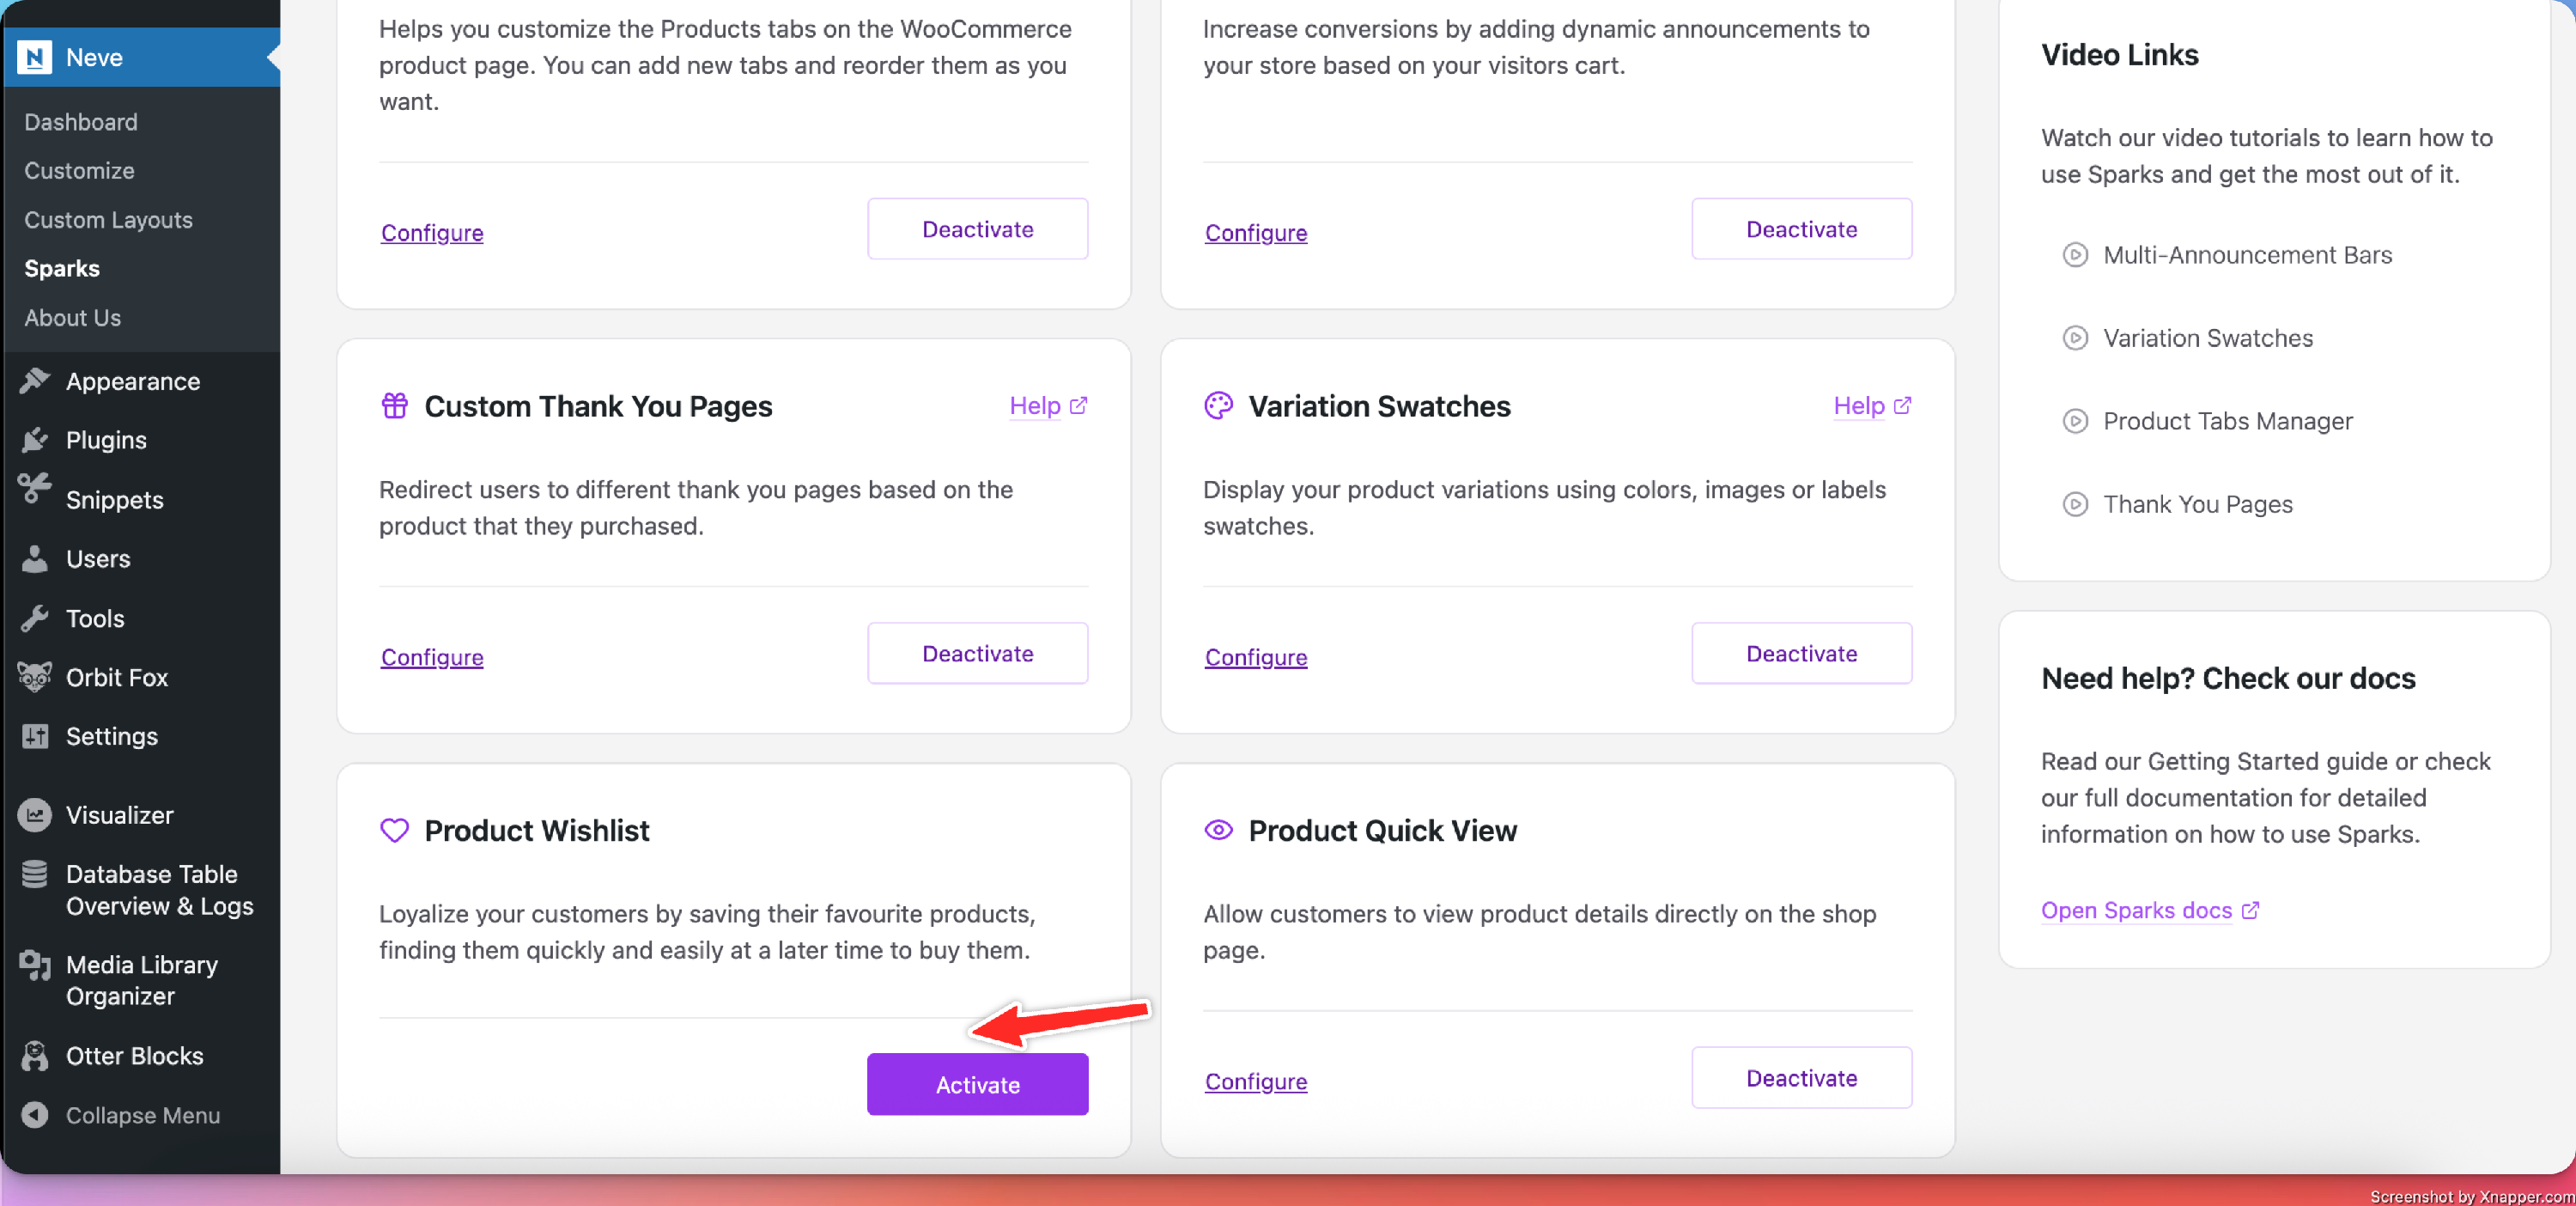Click the Snippets scissors icon
2576x1206 pixels.
pyautogui.click(x=34, y=490)
